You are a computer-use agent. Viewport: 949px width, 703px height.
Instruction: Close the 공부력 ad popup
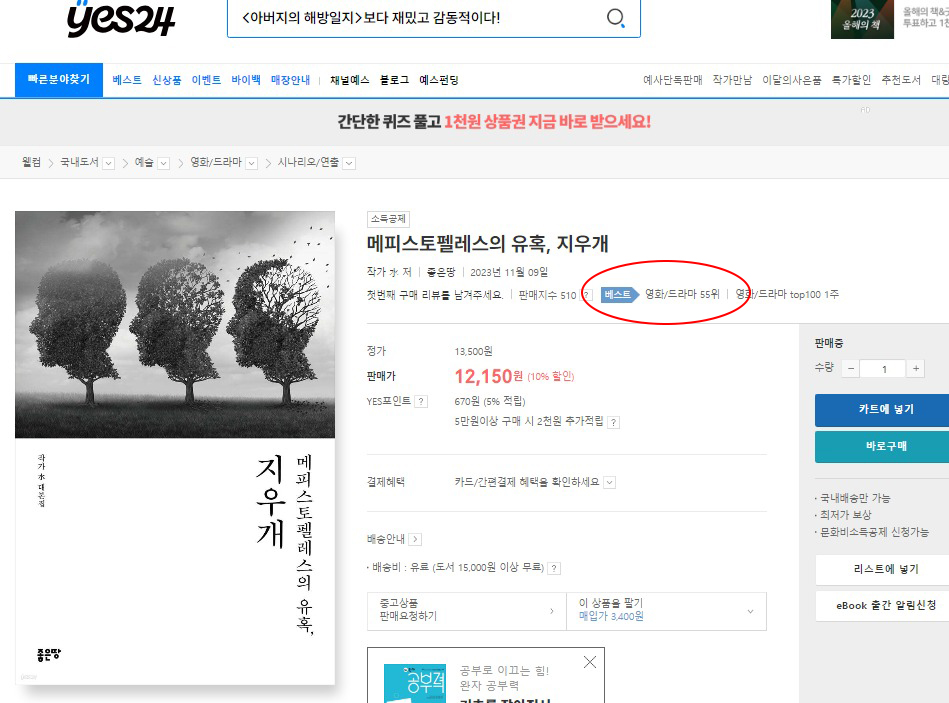coord(590,662)
